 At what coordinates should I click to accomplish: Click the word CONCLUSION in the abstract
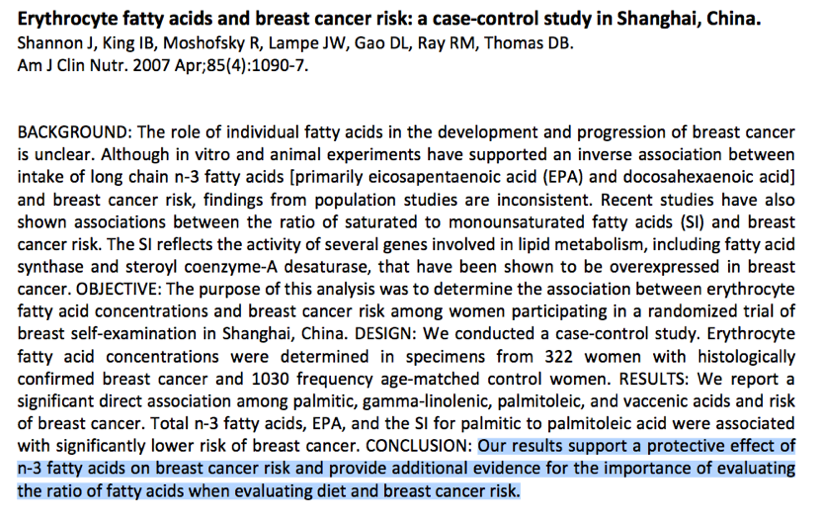pos(419,446)
